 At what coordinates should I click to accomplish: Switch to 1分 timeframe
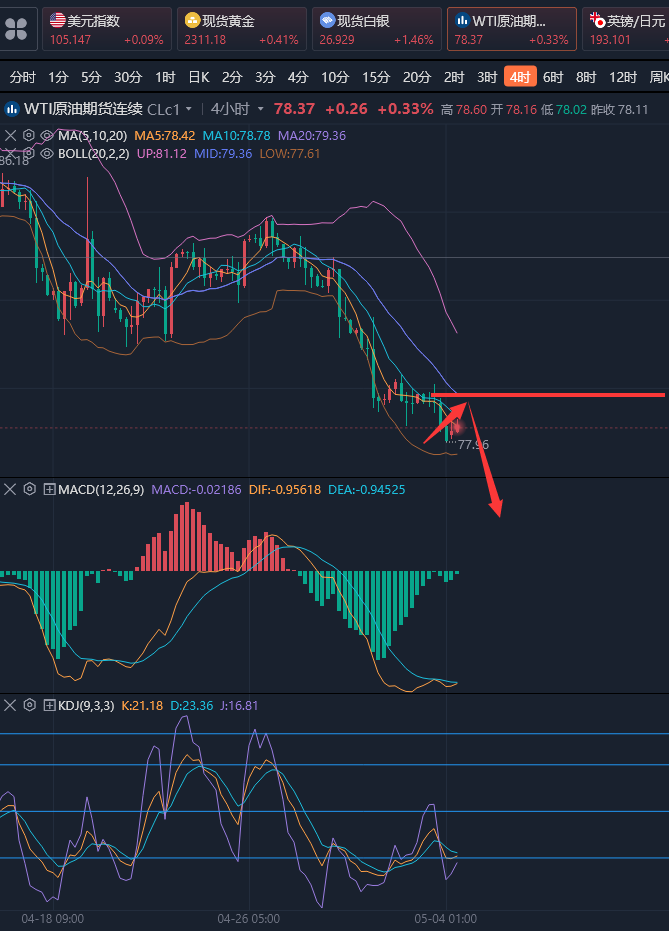pyautogui.click(x=58, y=77)
